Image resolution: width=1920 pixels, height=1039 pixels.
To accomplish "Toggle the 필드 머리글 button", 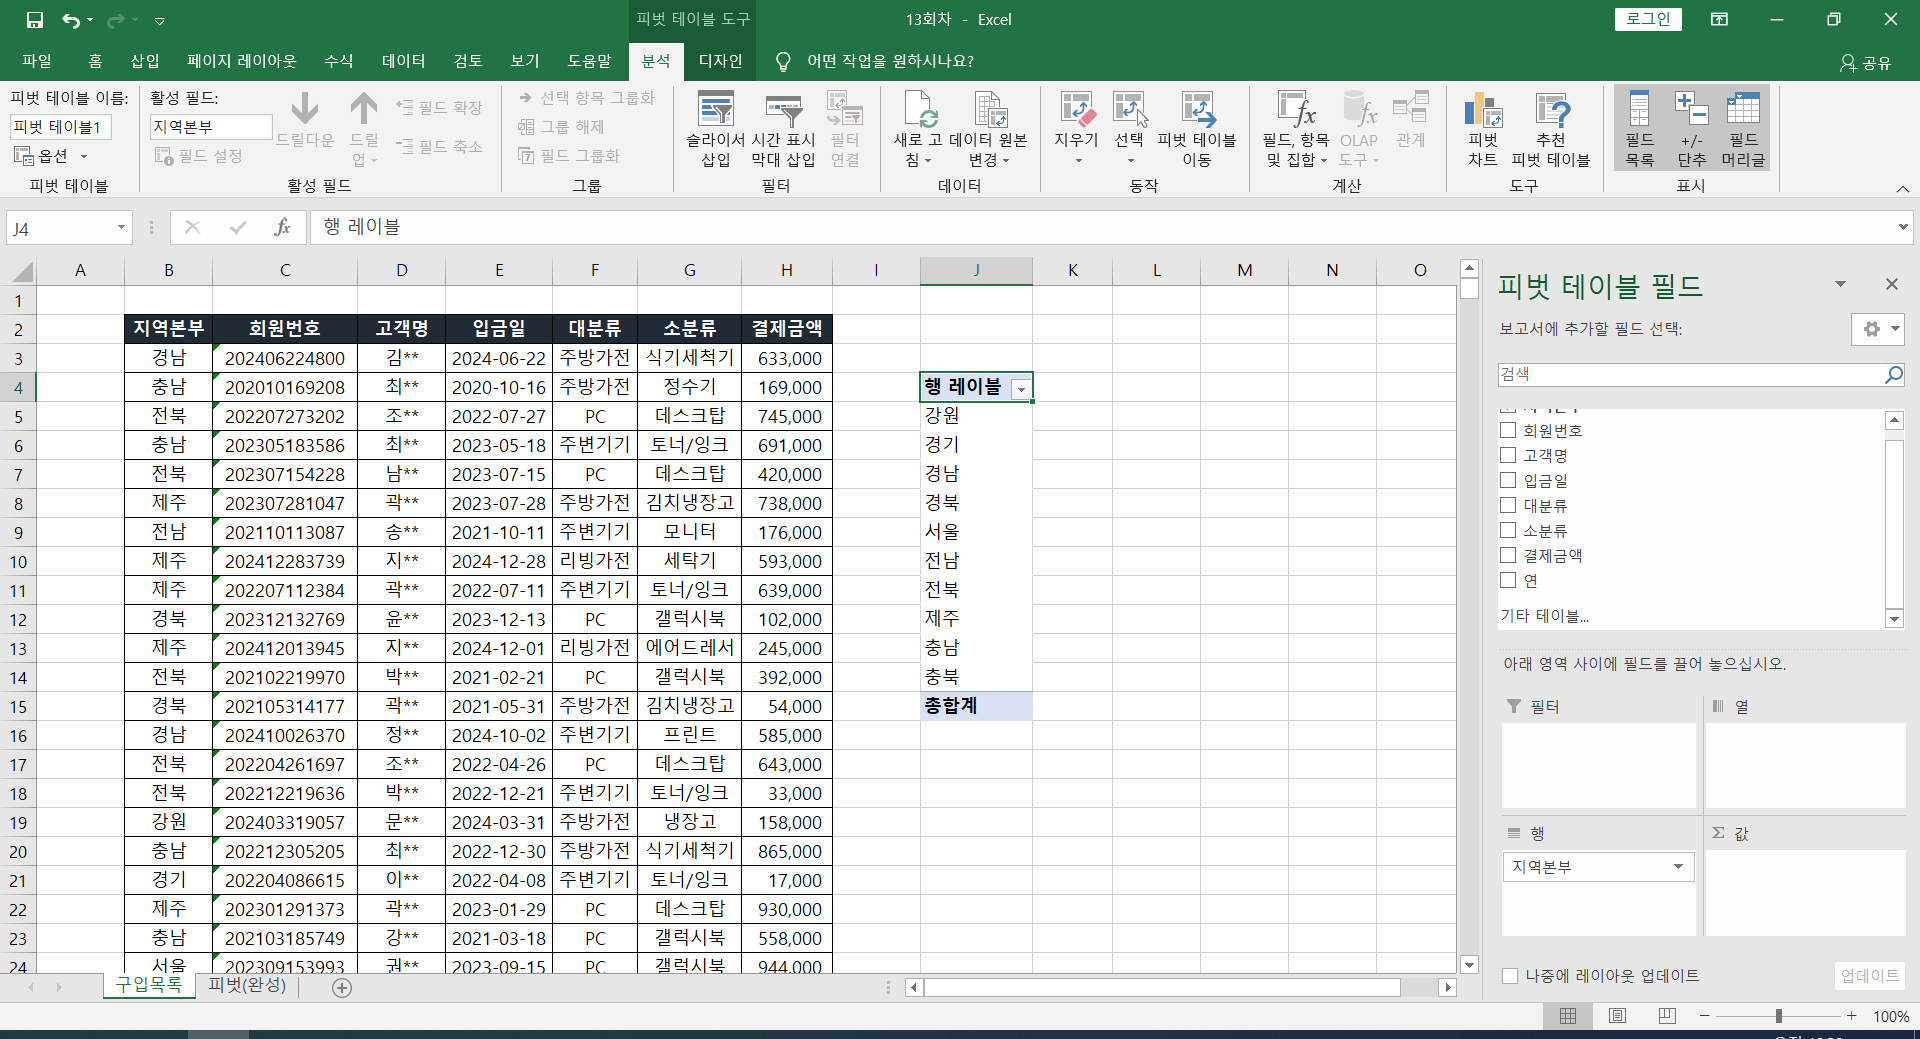I will pos(1743,128).
